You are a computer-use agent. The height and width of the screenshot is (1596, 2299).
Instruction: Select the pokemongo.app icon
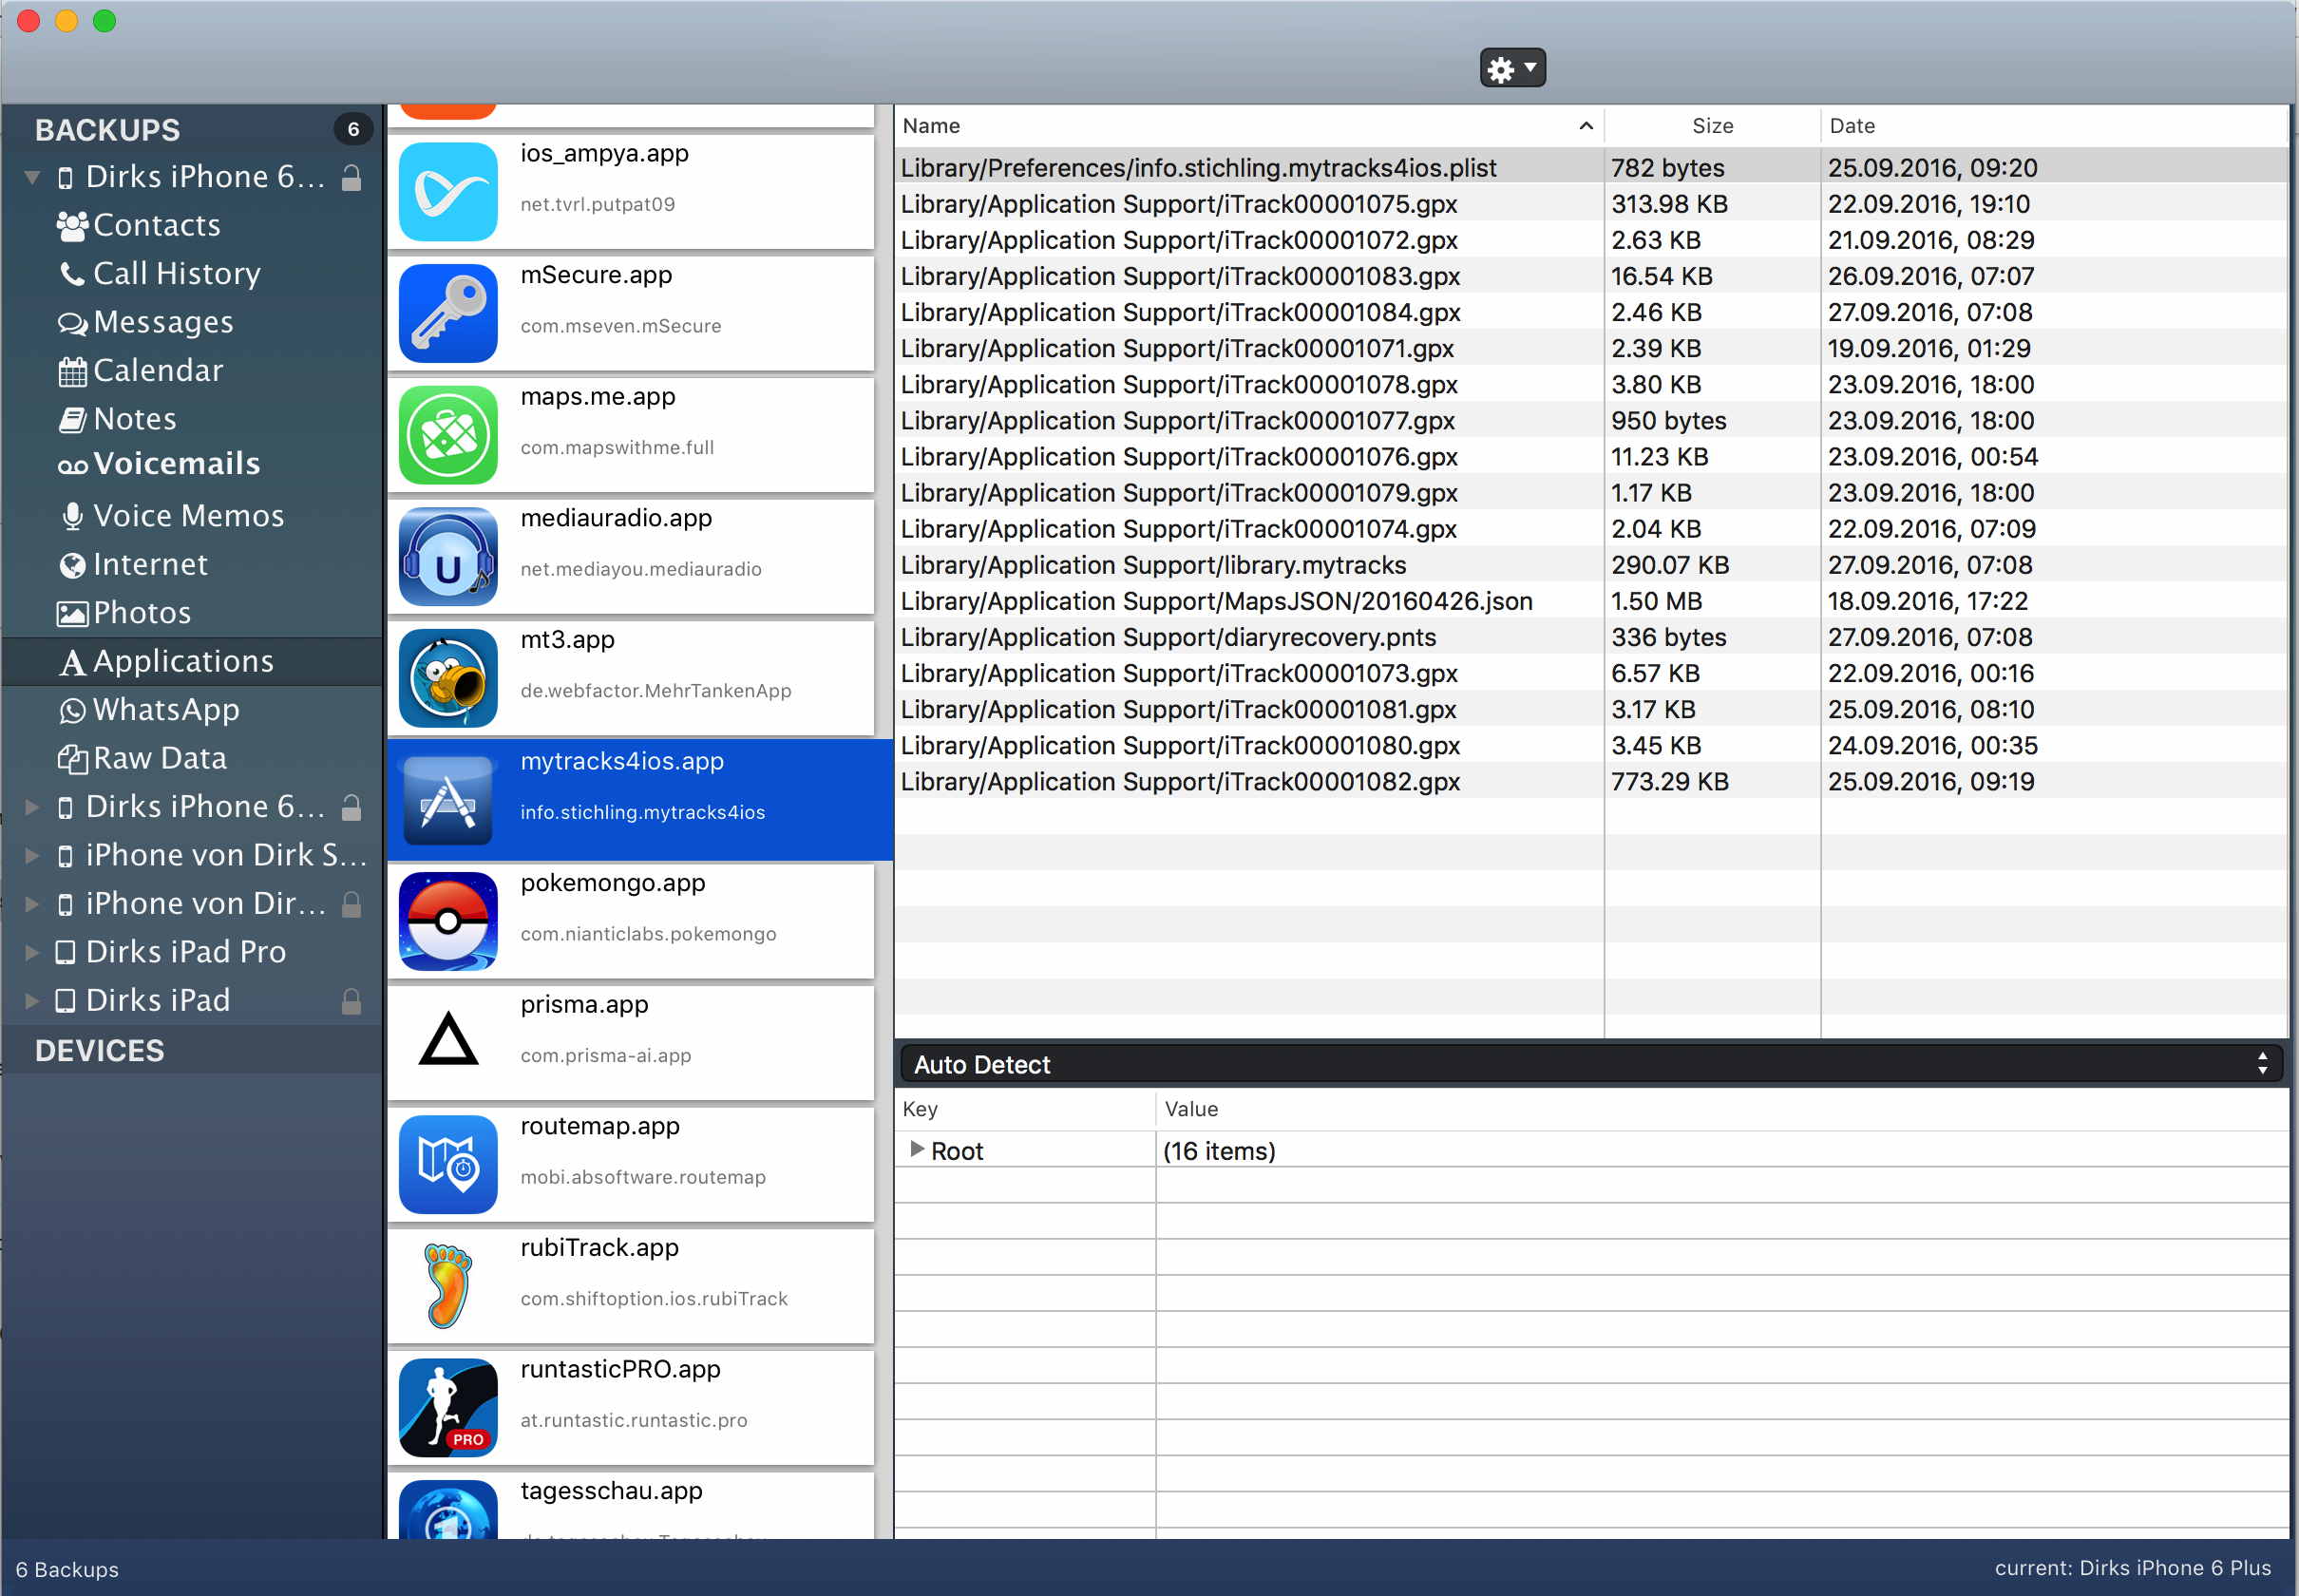[x=448, y=920]
